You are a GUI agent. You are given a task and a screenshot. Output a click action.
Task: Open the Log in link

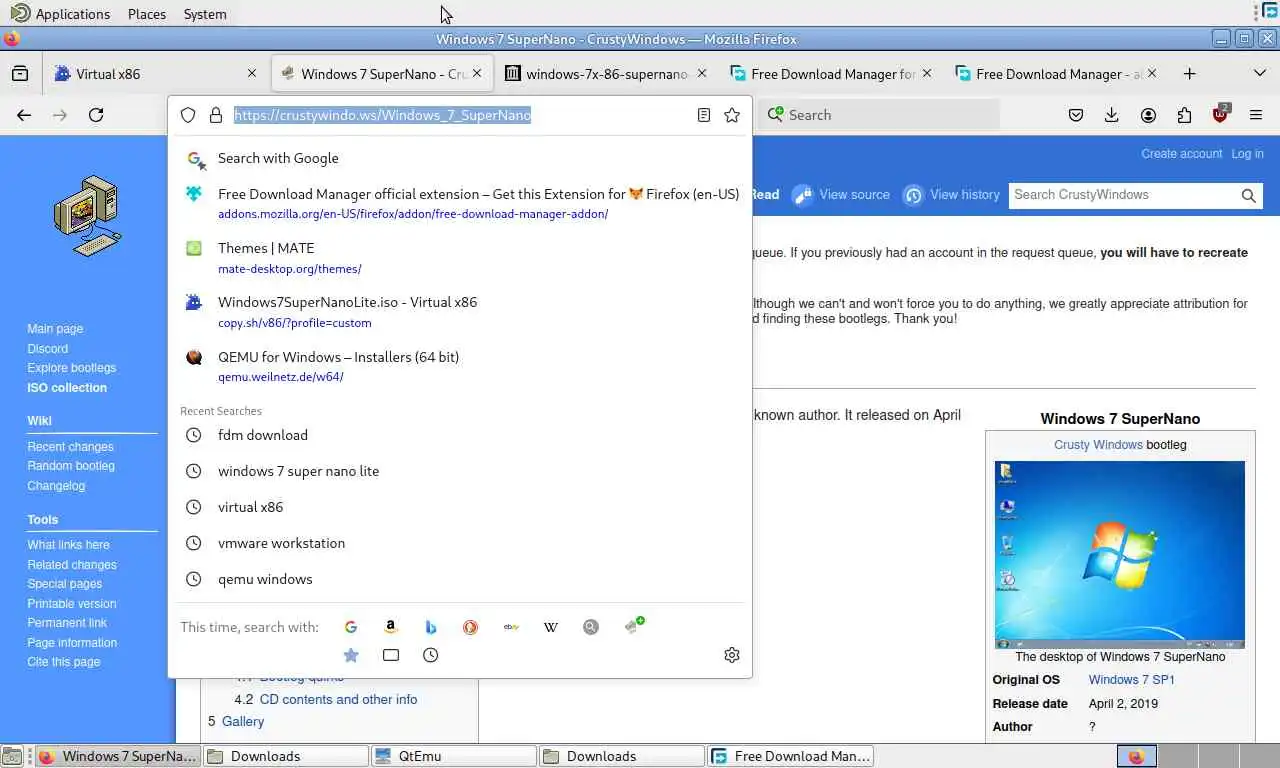1247,154
